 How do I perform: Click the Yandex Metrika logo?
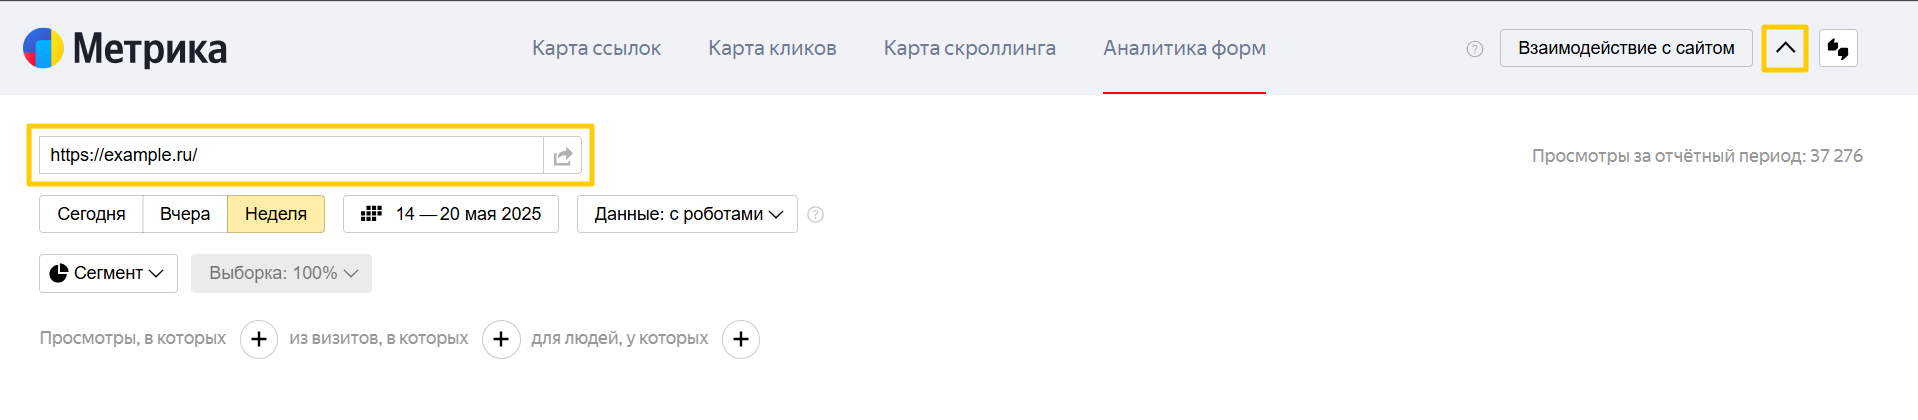[x=125, y=48]
